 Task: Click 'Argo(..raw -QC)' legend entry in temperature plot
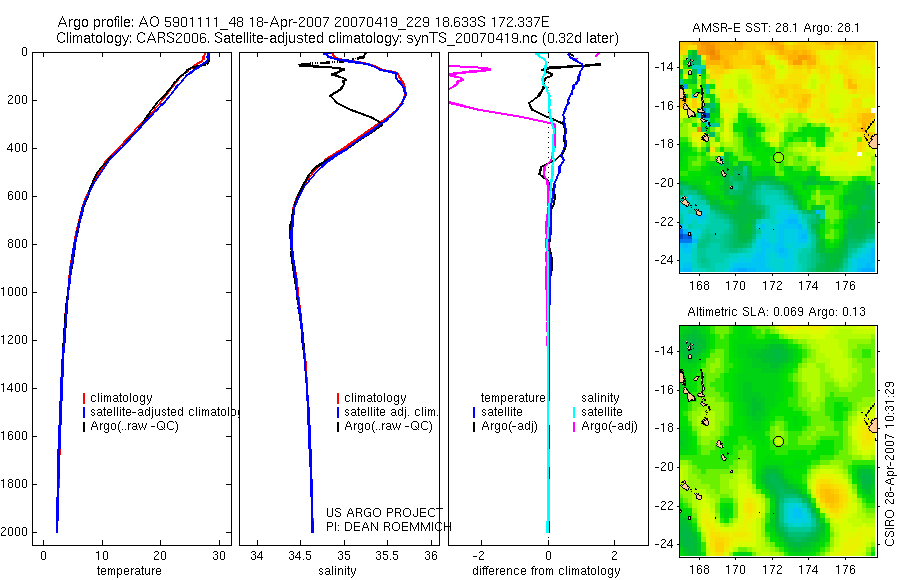click(134, 426)
